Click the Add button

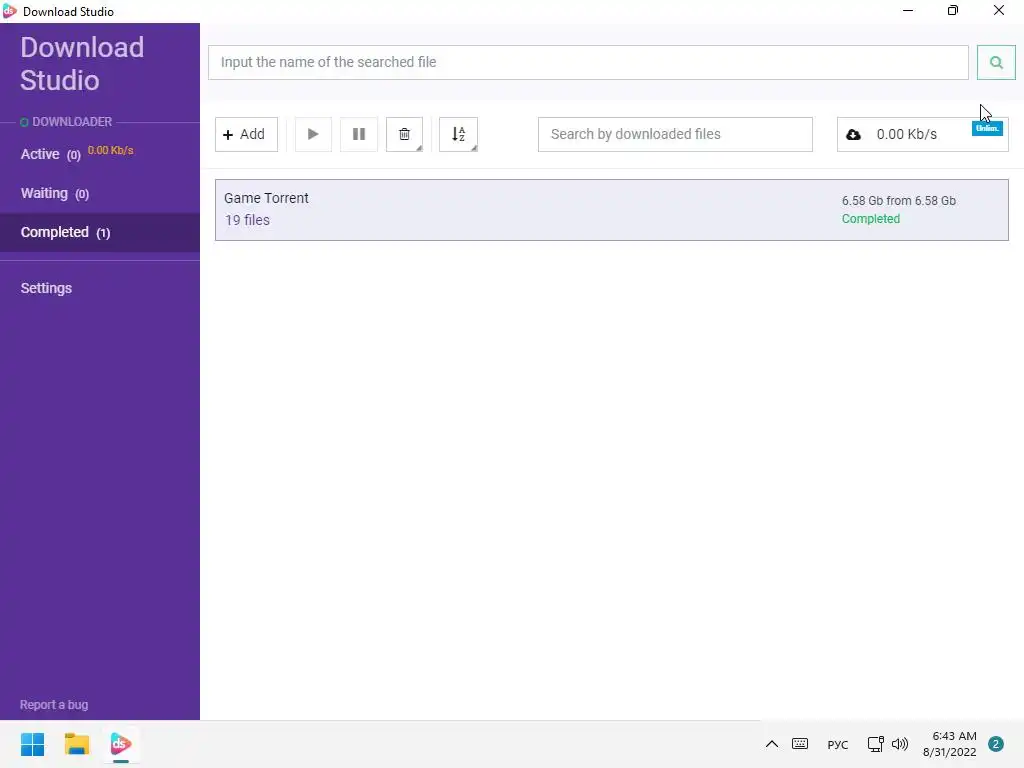pos(246,135)
